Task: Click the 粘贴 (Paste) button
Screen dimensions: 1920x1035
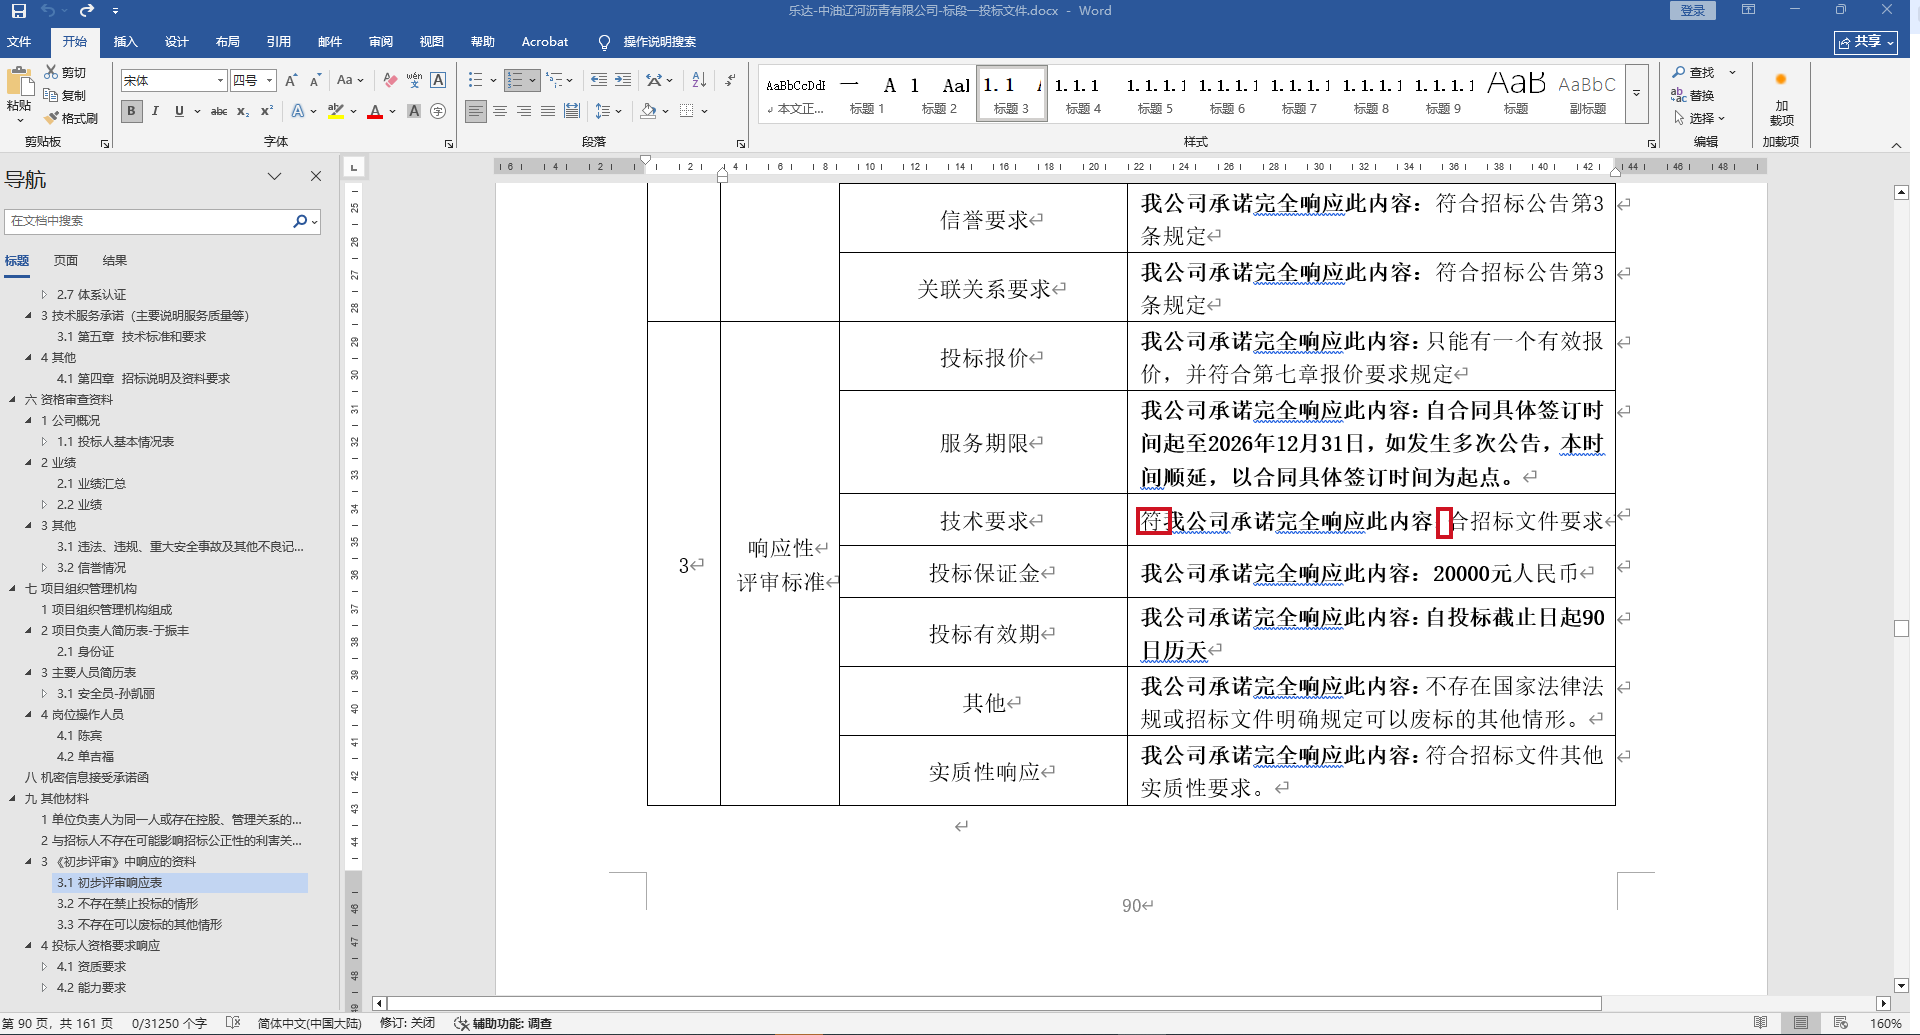Action: [19, 96]
